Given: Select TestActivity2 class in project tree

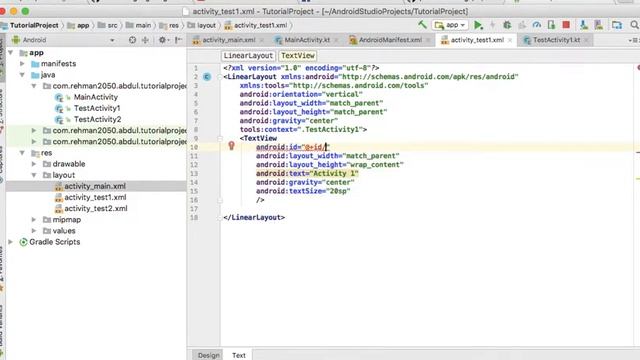Looking at the screenshot, I should (x=98, y=119).
